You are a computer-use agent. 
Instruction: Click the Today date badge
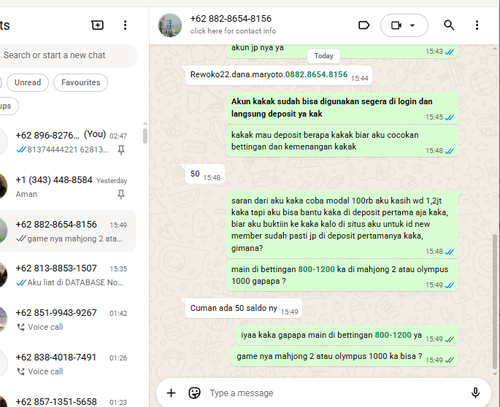[x=324, y=56]
